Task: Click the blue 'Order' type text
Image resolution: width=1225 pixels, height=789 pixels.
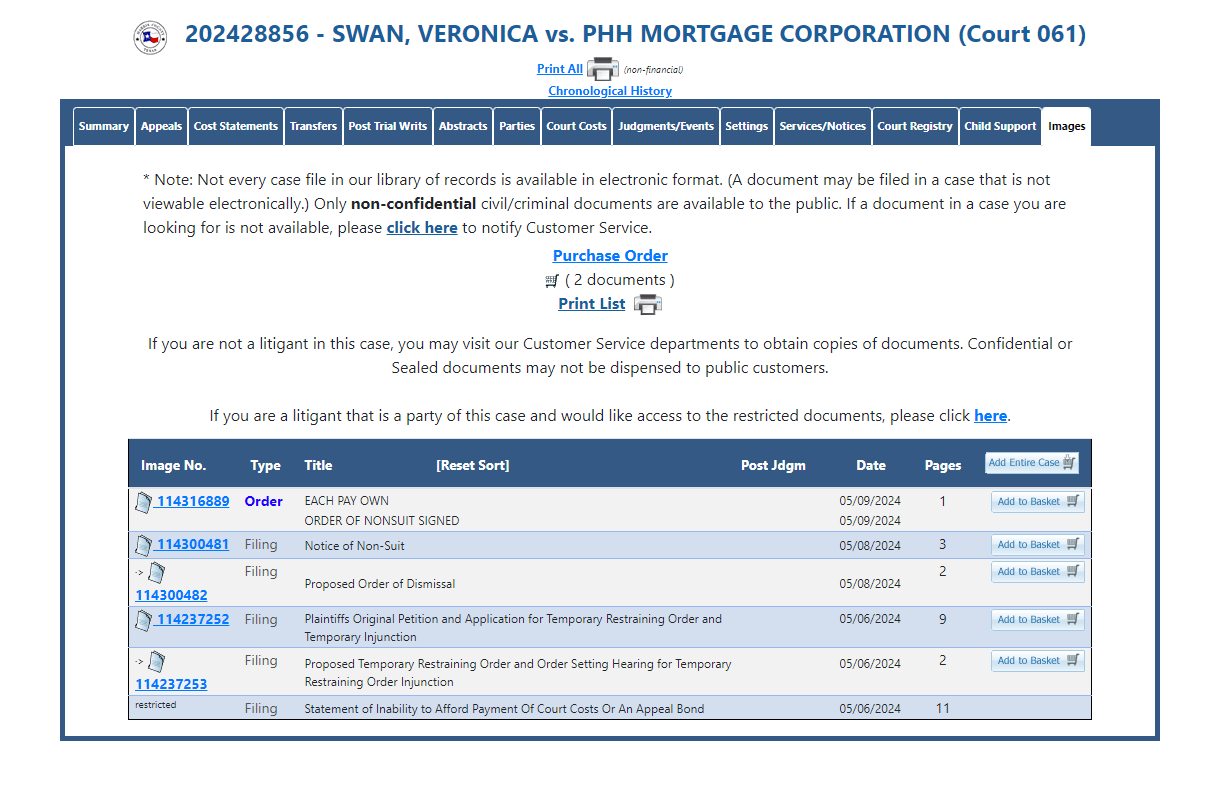Action: (264, 502)
